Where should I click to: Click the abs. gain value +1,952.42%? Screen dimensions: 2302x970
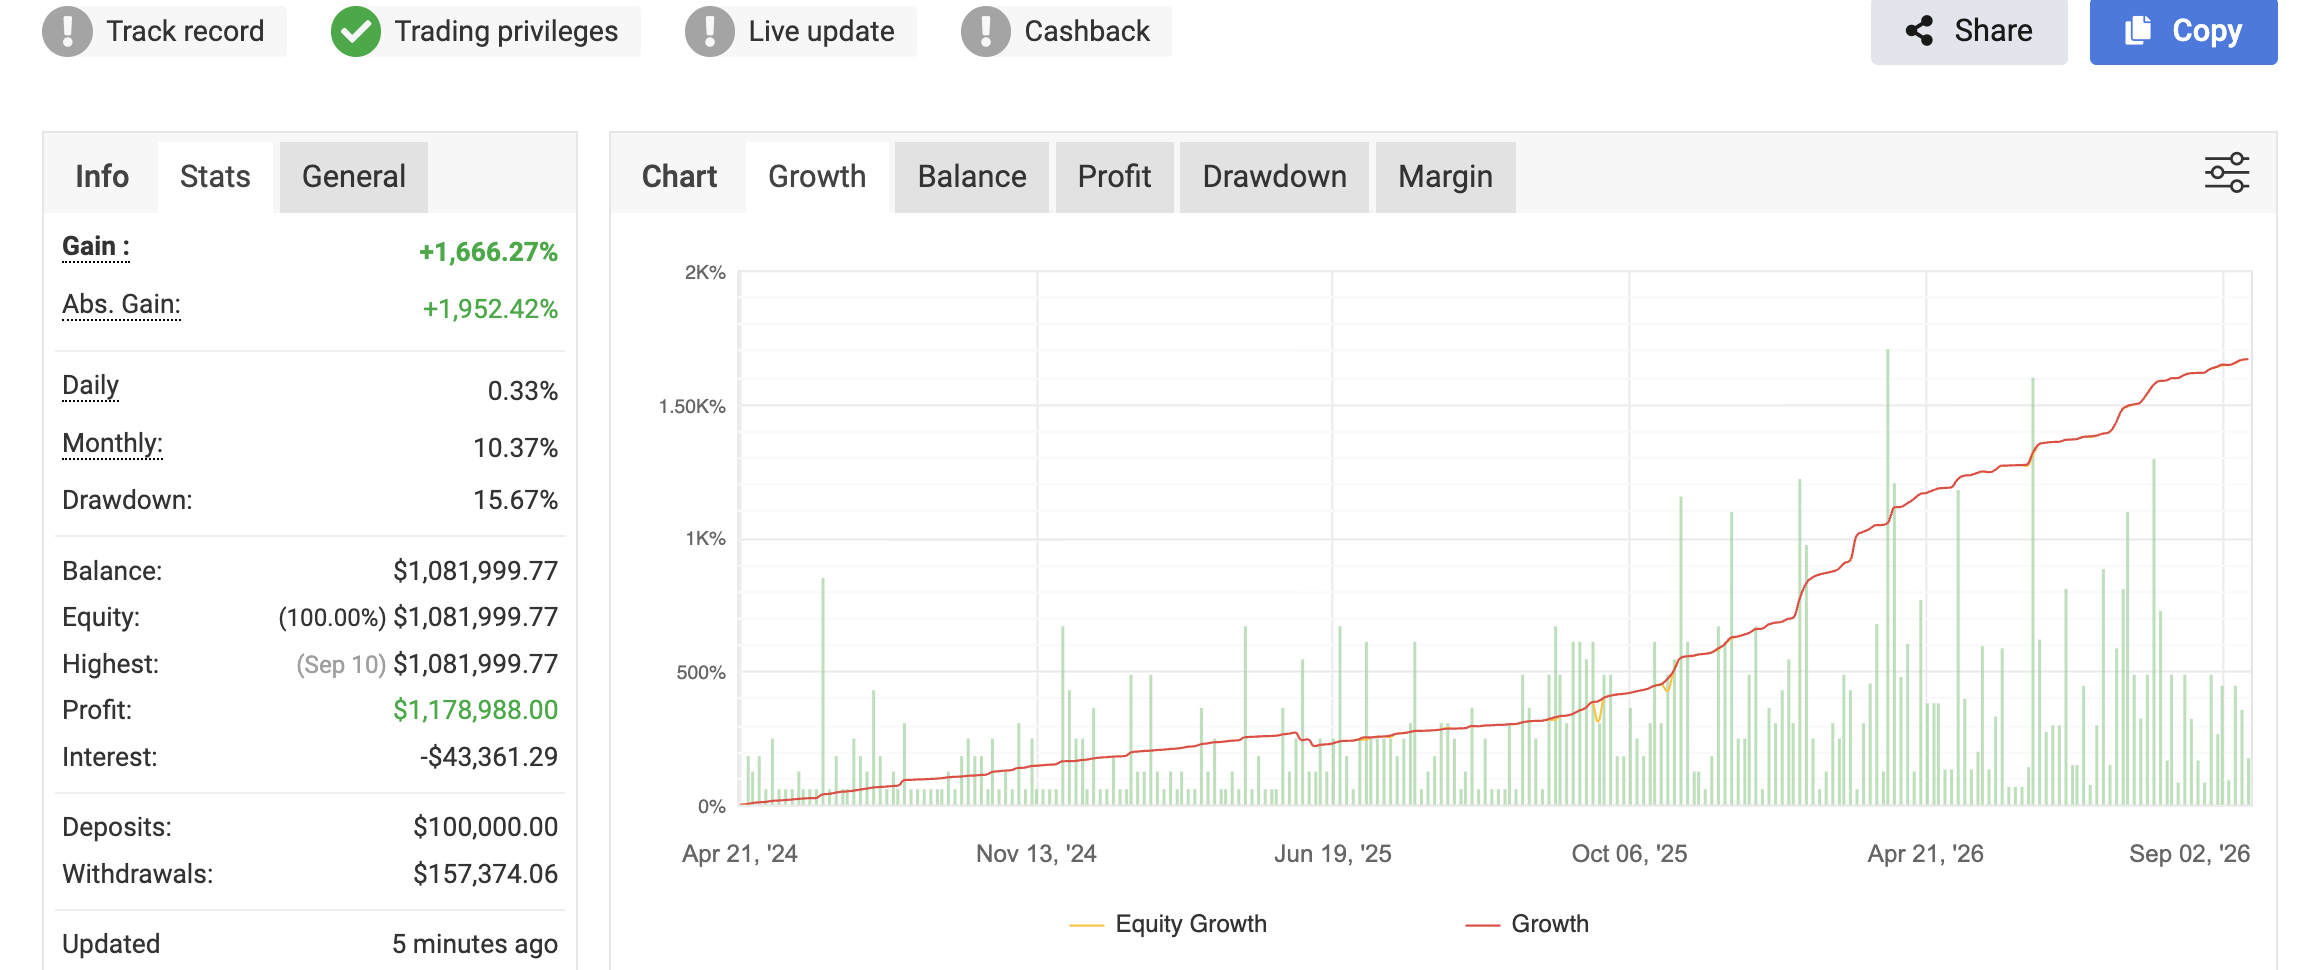[x=490, y=309]
